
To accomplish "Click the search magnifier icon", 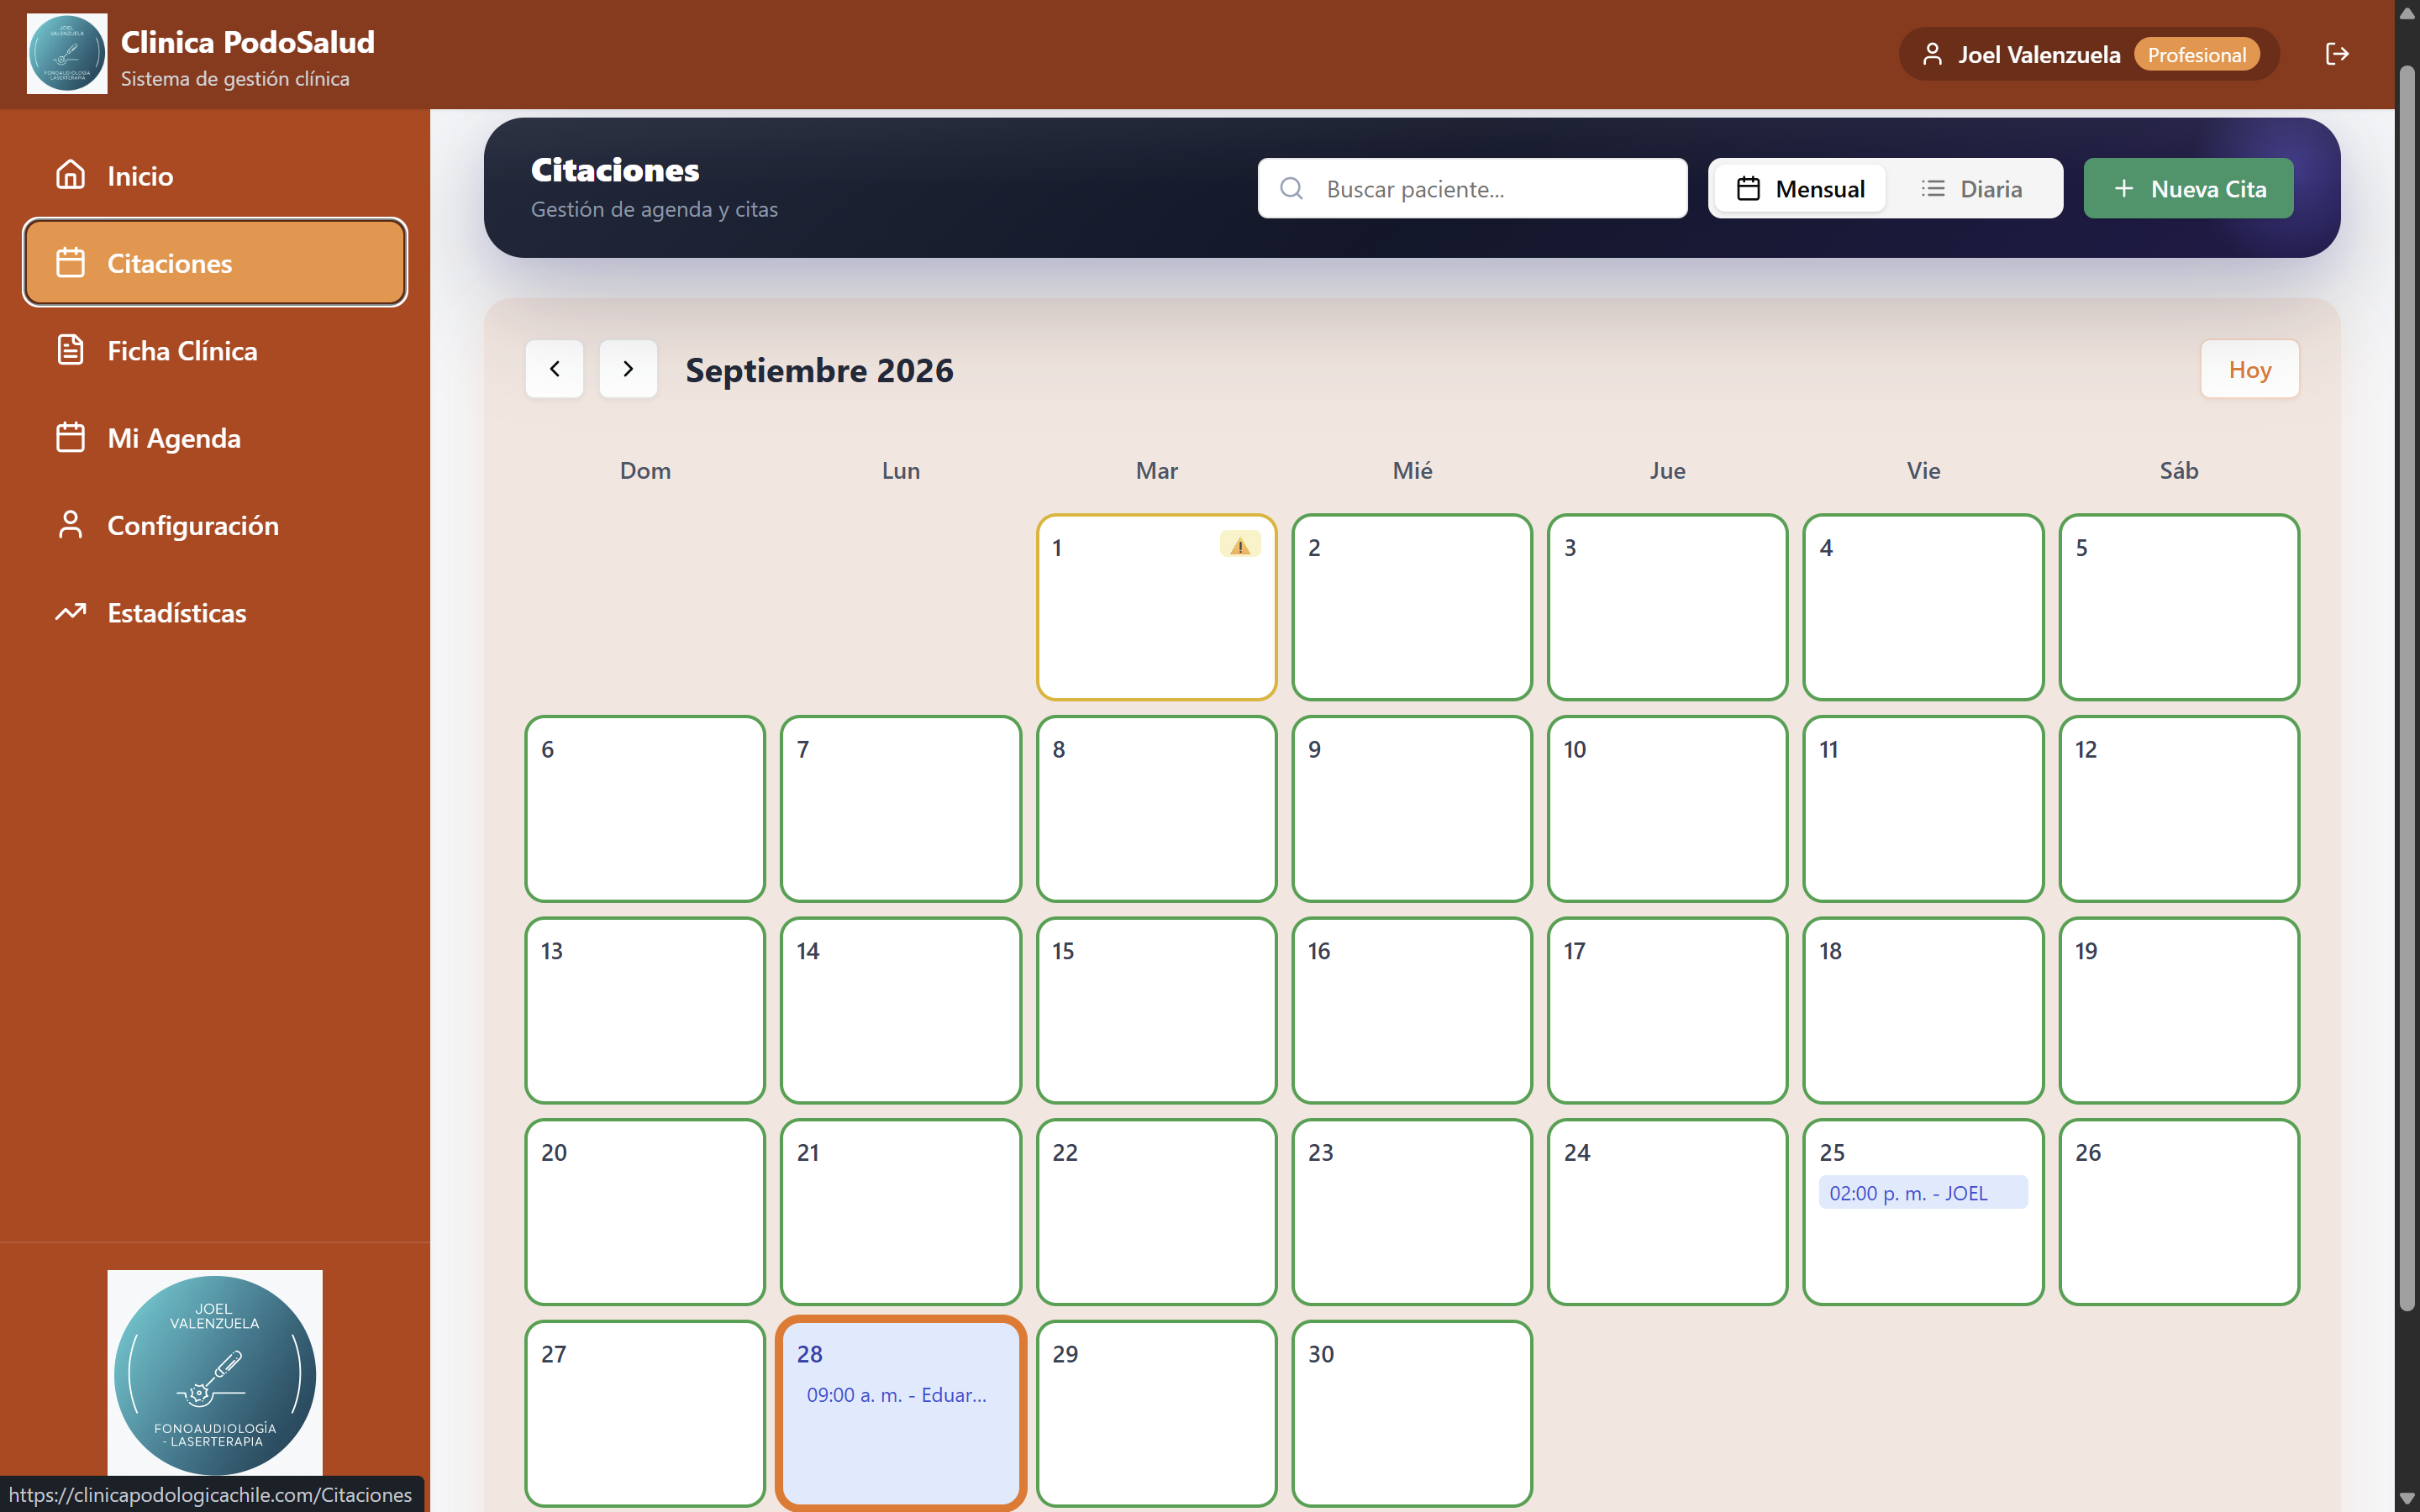I will (x=1291, y=188).
